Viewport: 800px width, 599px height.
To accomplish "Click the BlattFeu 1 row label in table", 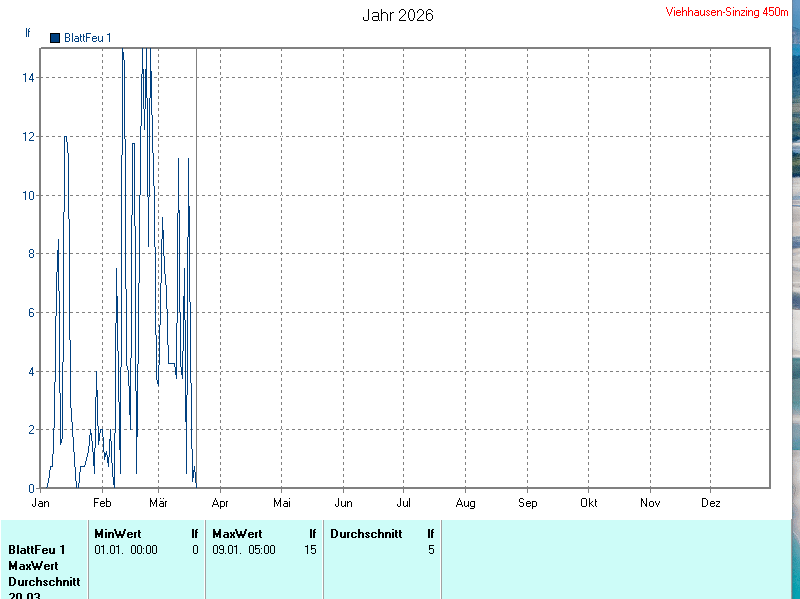I will coord(37,550).
